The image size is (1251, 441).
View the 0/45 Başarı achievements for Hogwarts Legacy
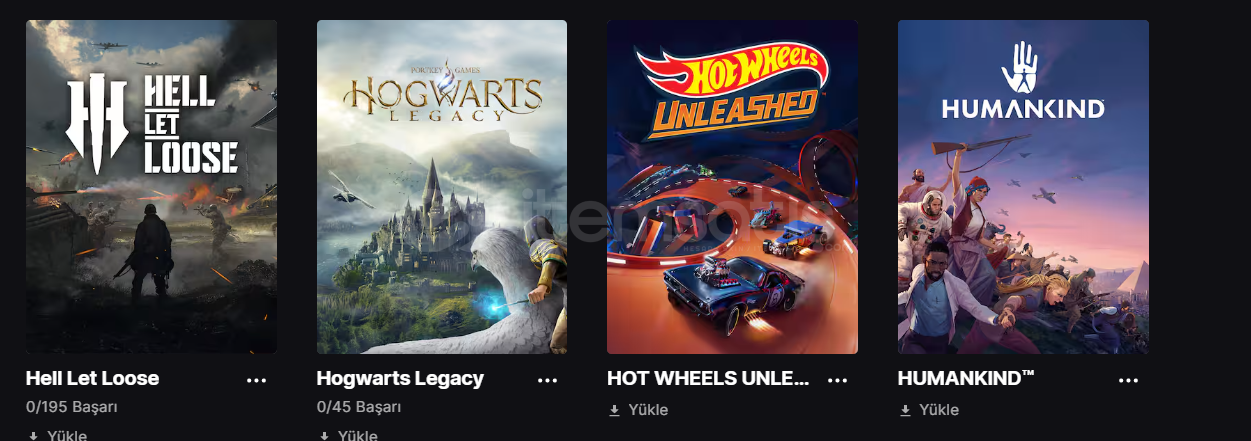[359, 407]
